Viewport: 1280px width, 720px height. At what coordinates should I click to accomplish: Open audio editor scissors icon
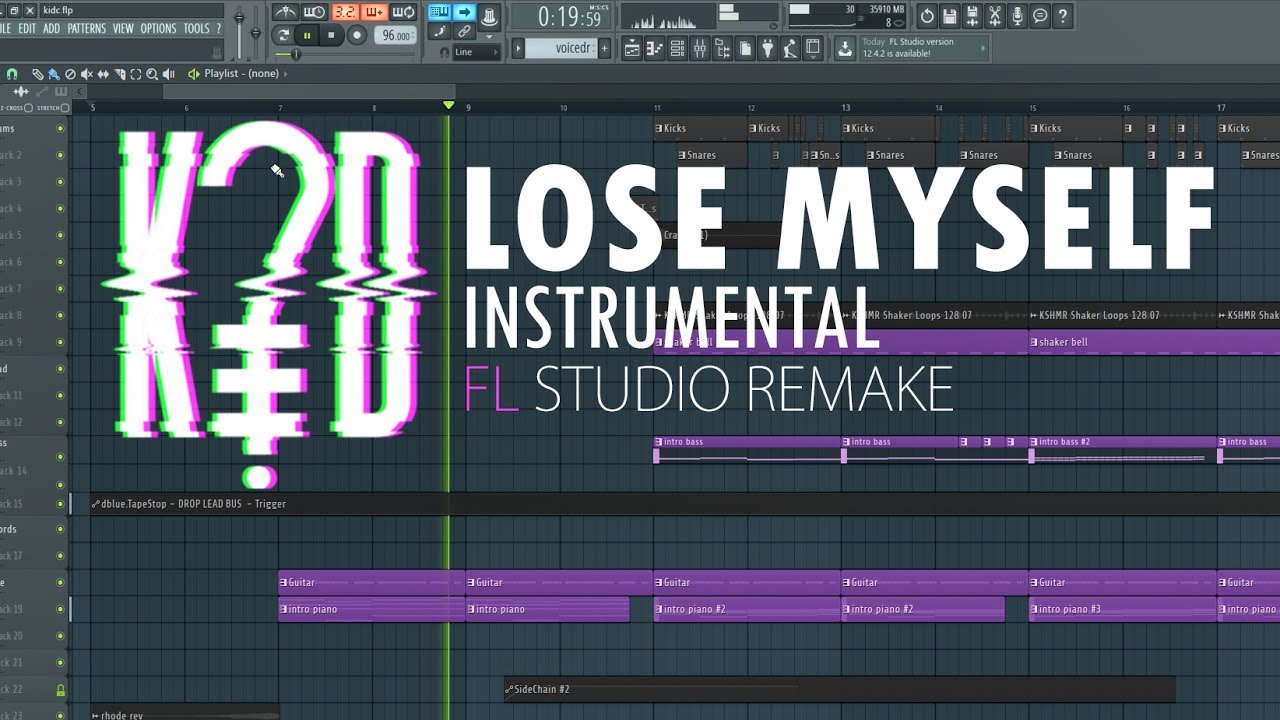(x=995, y=16)
